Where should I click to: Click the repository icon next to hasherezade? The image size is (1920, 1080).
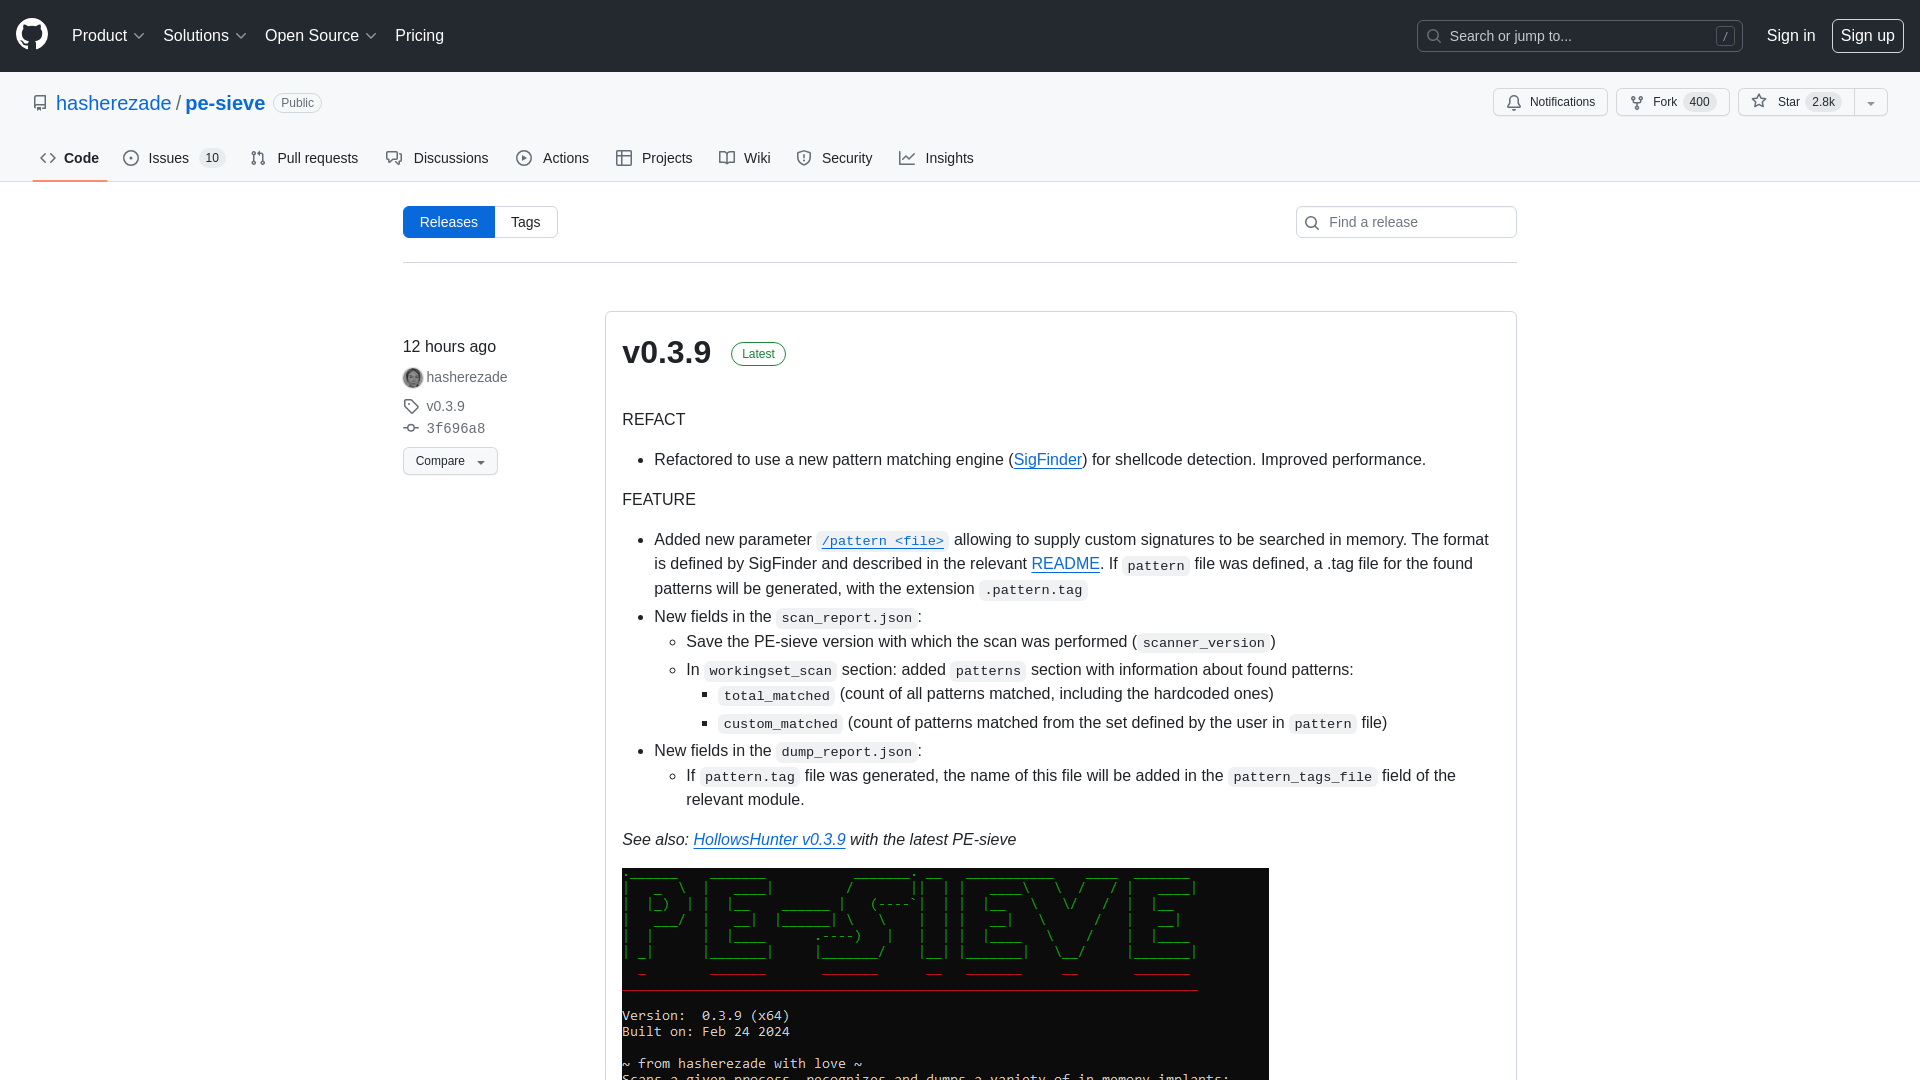[40, 103]
